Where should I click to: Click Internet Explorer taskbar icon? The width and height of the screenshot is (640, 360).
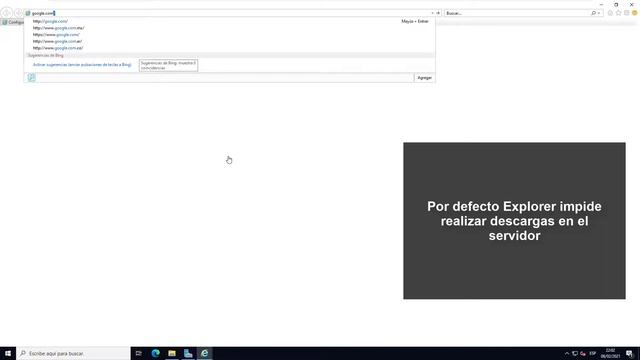[x=204, y=353]
